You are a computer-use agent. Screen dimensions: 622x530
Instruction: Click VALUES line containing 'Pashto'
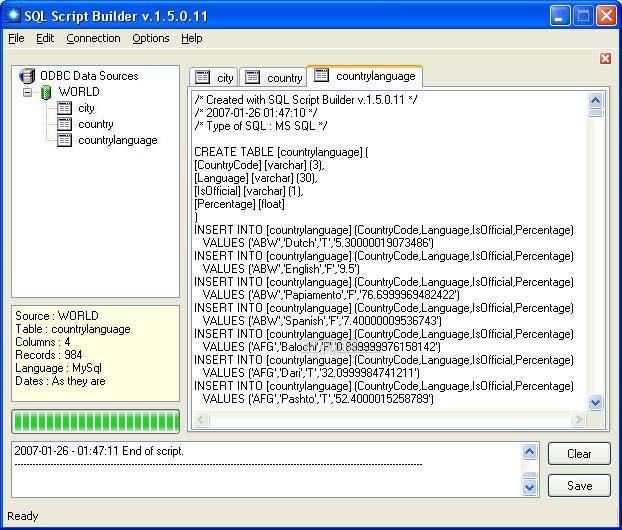(318, 399)
